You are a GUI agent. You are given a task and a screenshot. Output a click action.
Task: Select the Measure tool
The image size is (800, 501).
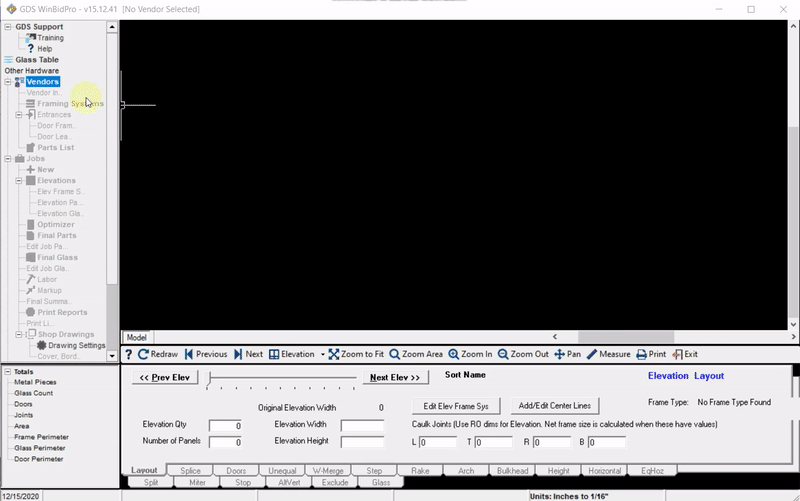point(608,354)
